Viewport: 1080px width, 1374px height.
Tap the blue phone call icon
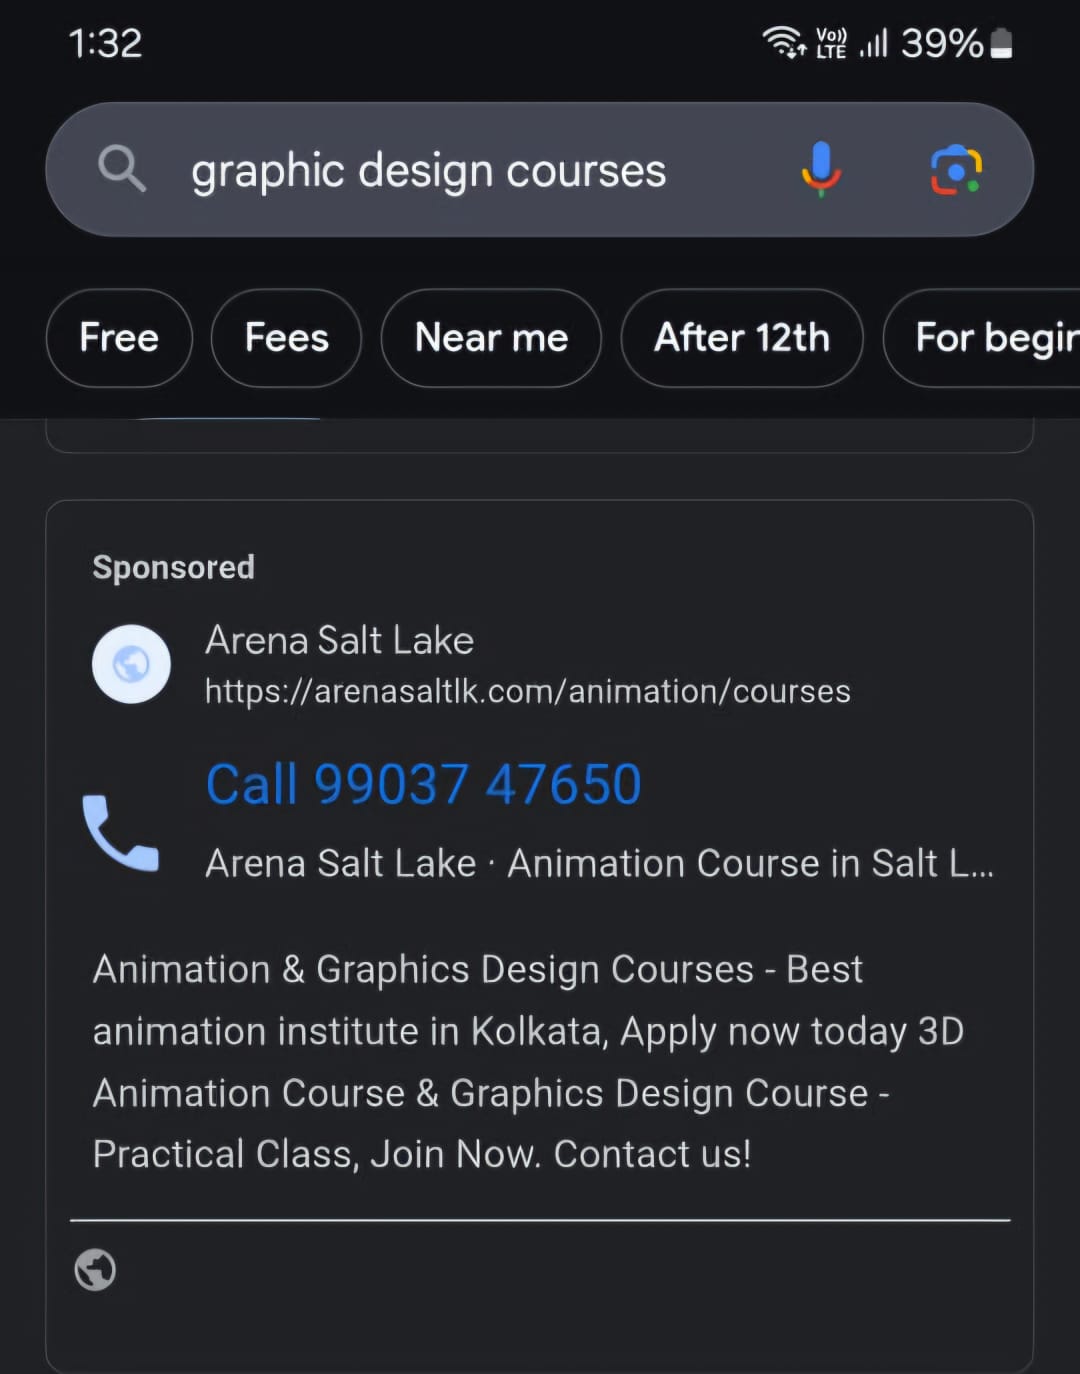[120, 833]
